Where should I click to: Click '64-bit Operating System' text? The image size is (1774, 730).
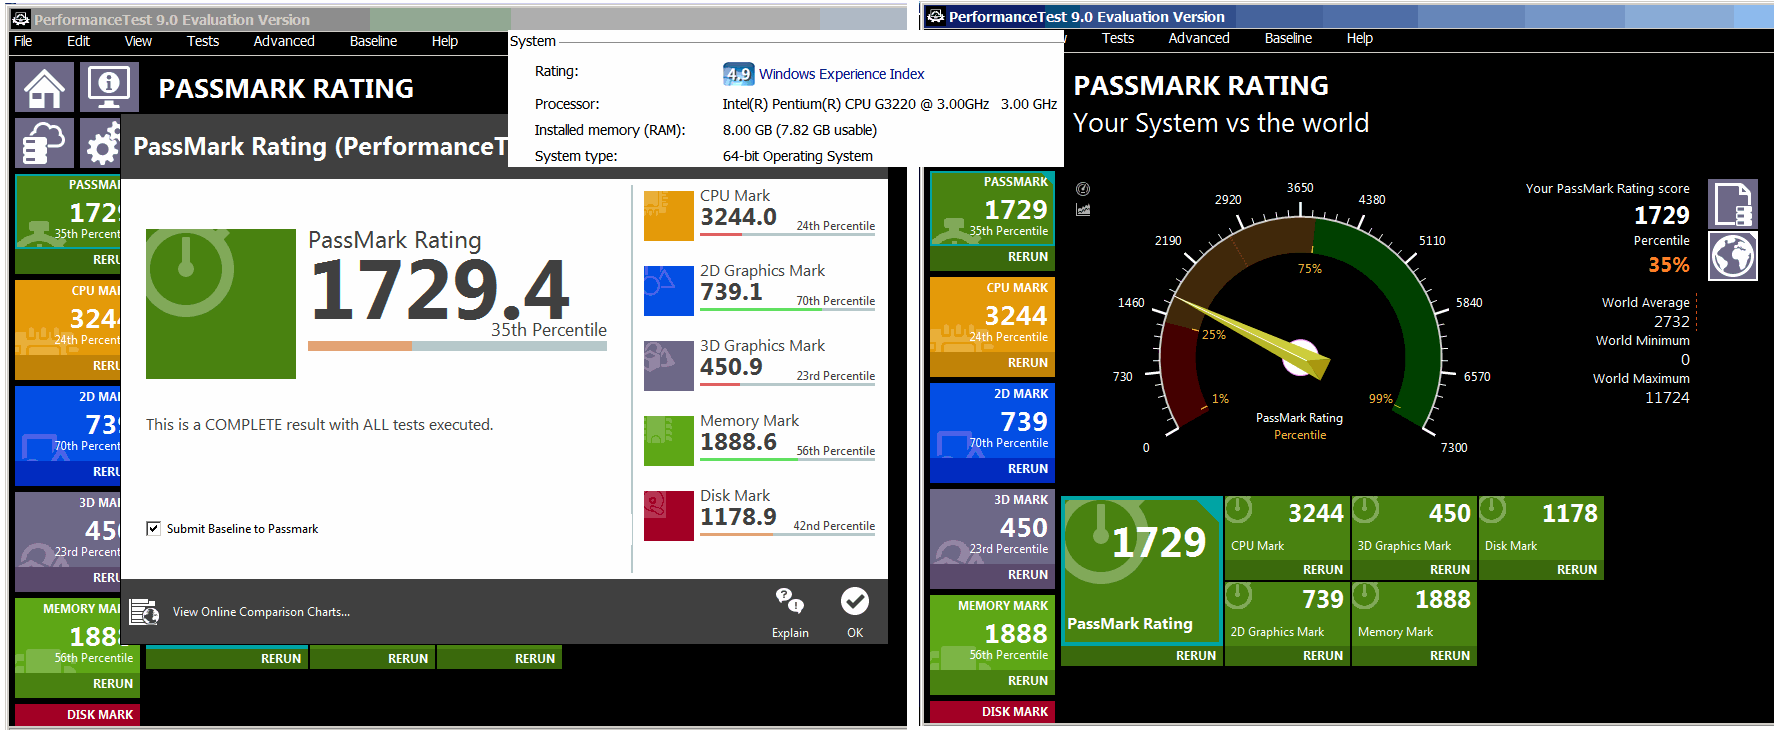pyautogui.click(x=798, y=156)
